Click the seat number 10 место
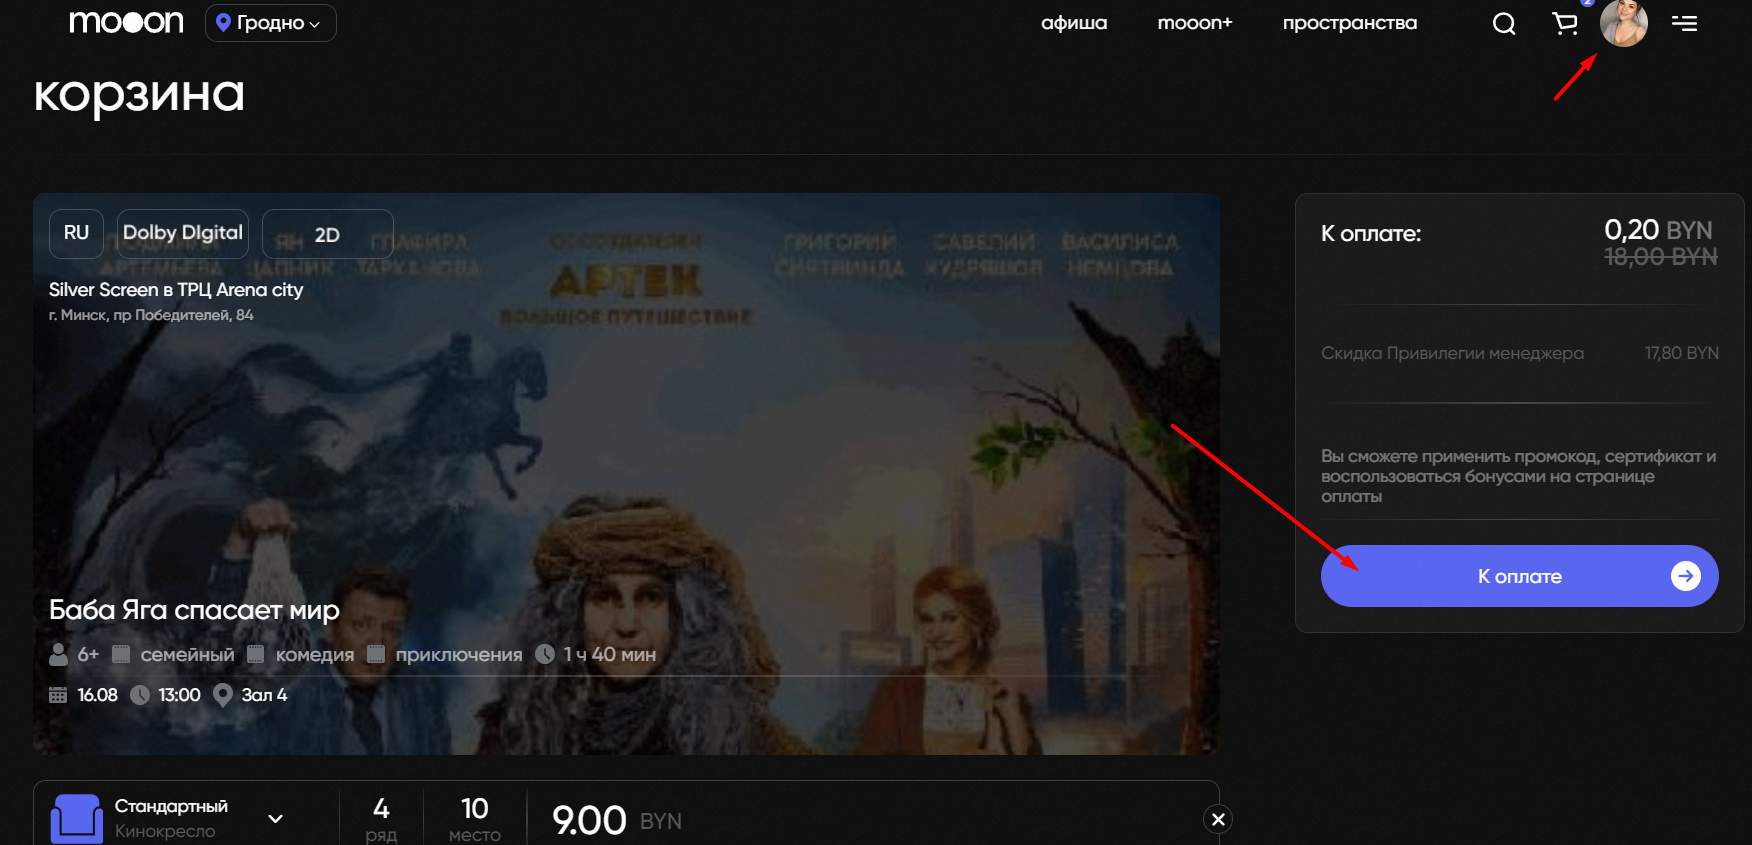The width and height of the screenshot is (1752, 845). pos(475,819)
